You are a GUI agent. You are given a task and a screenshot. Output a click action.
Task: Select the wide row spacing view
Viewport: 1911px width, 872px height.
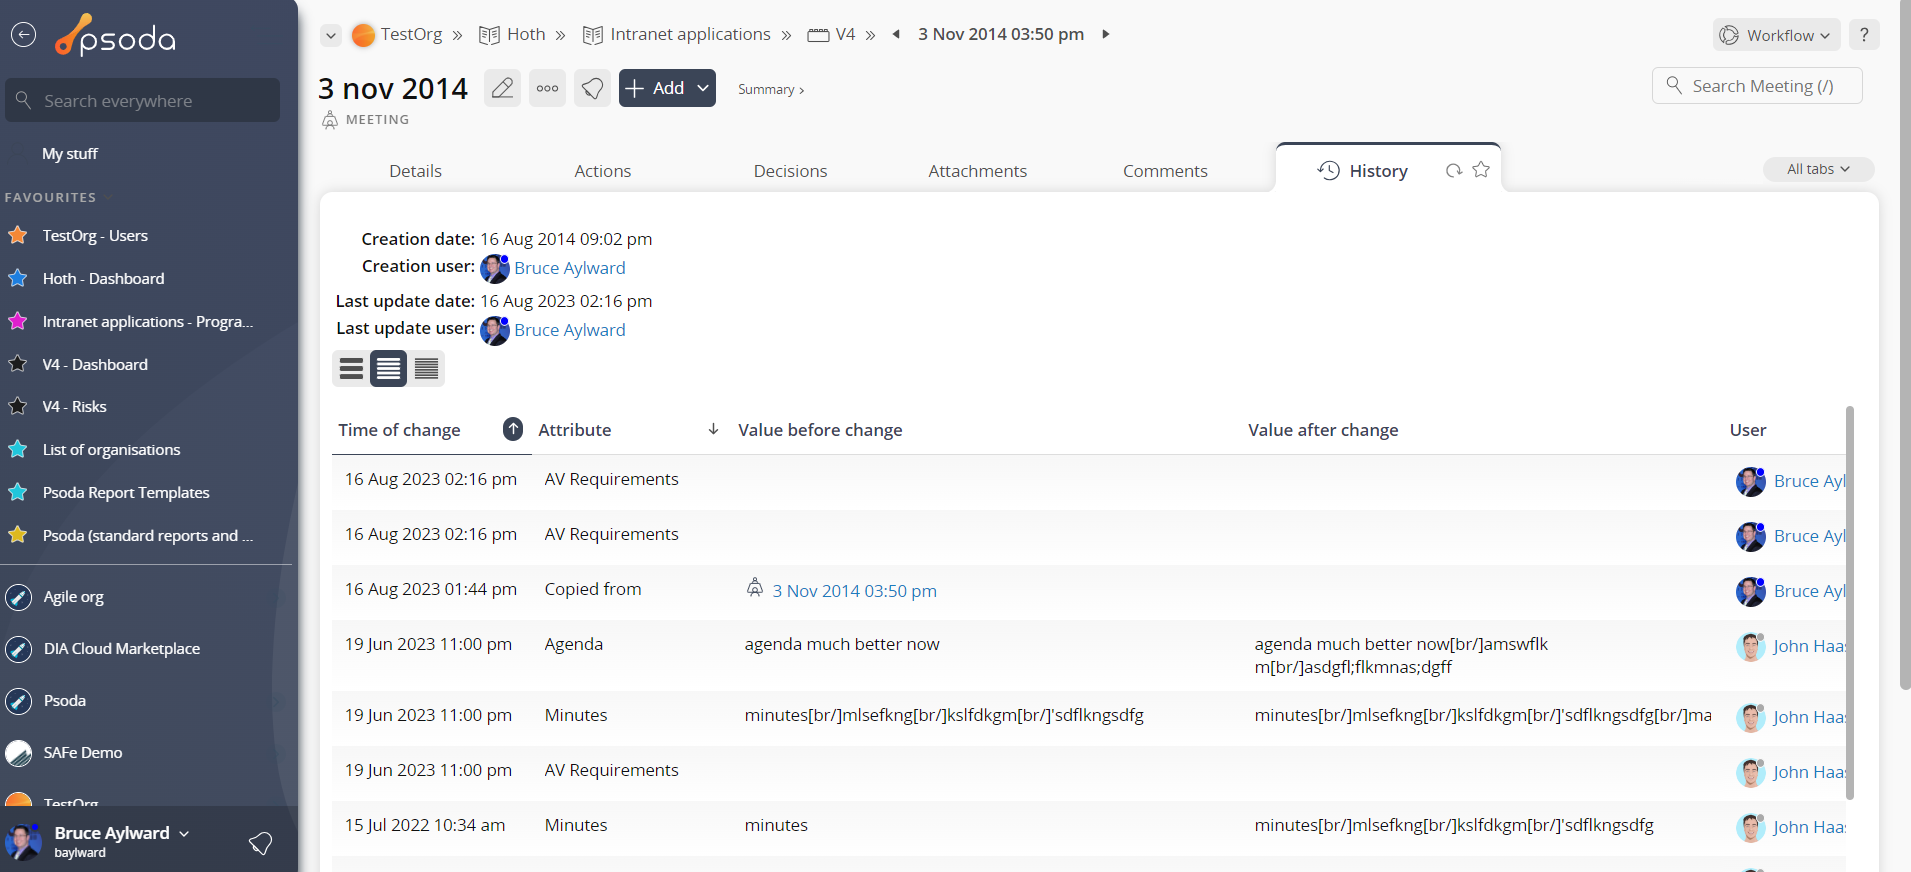point(351,369)
